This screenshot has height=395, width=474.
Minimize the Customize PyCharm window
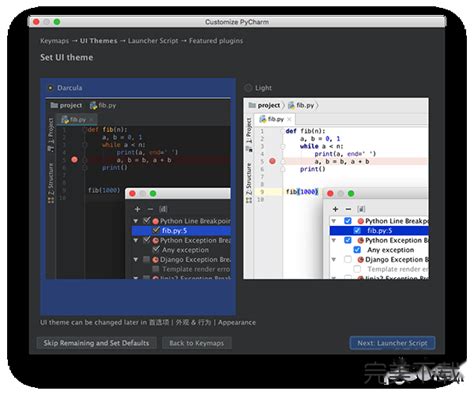click(x=47, y=22)
